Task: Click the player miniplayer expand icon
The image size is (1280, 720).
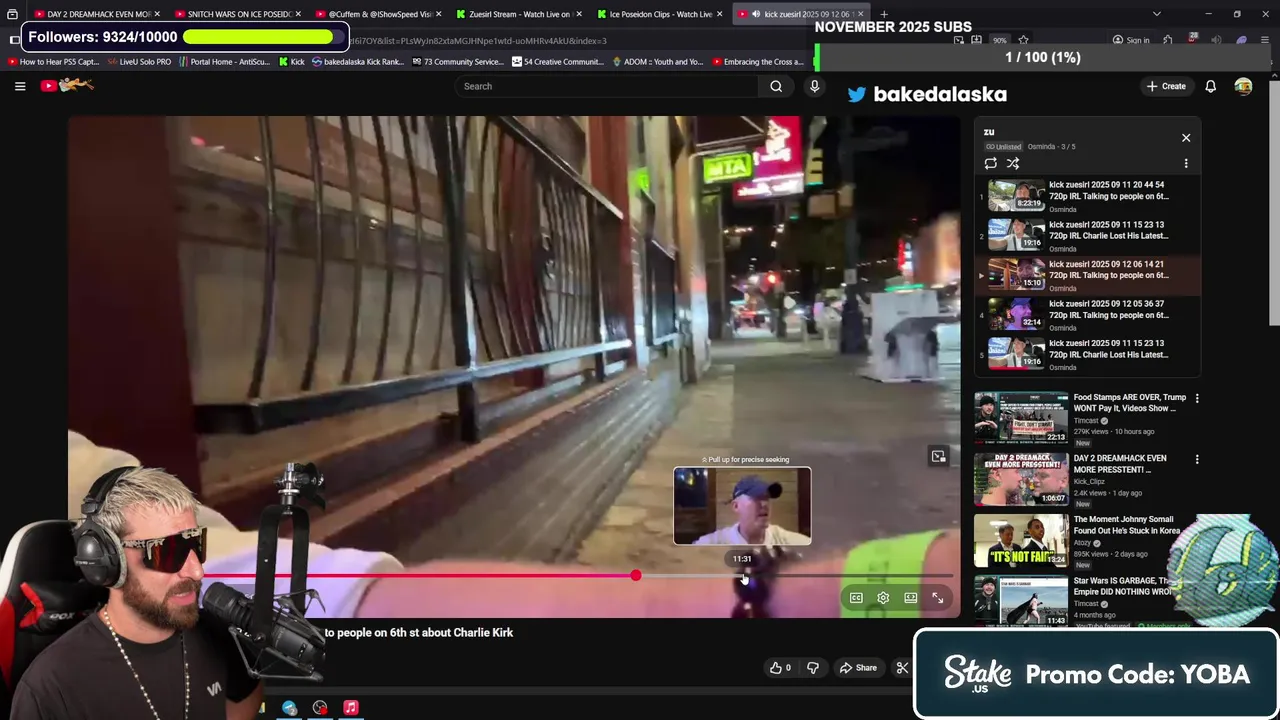Action: 938,456
